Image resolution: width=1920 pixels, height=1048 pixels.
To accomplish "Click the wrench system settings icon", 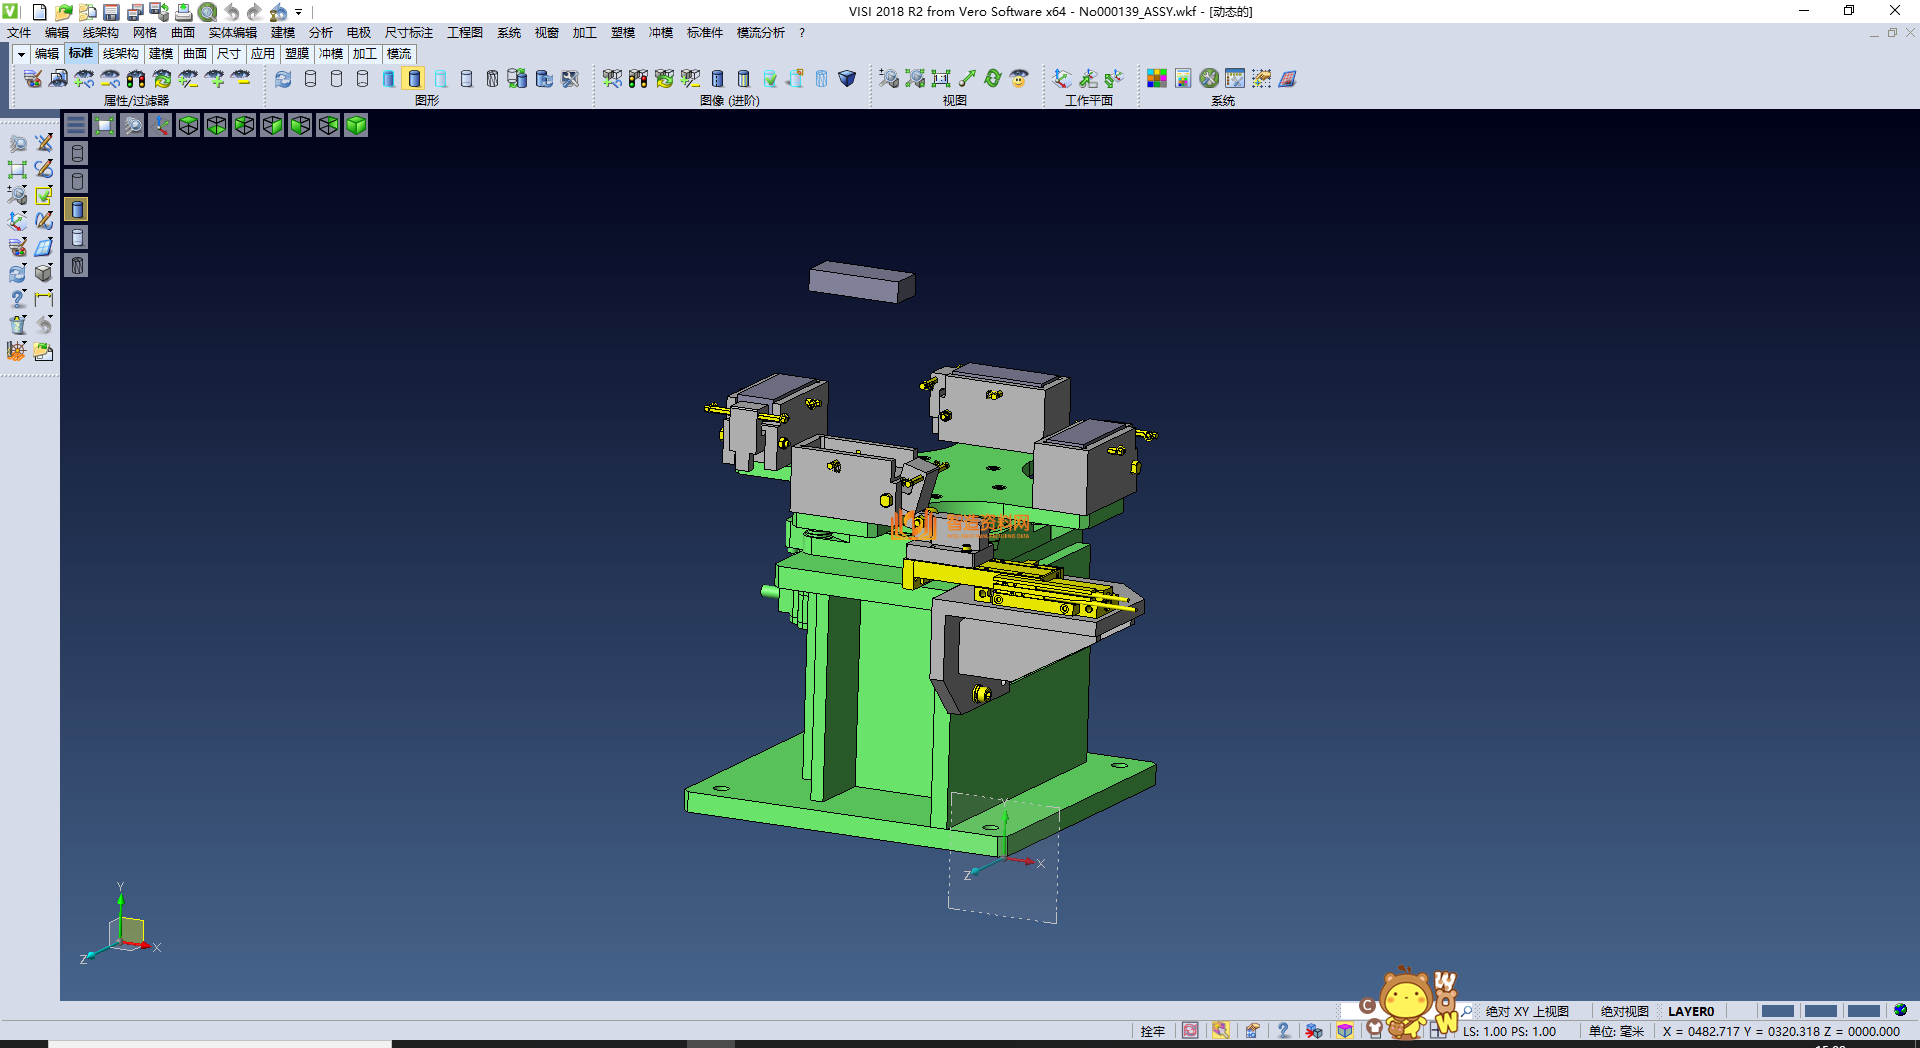I will click(x=1209, y=79).
